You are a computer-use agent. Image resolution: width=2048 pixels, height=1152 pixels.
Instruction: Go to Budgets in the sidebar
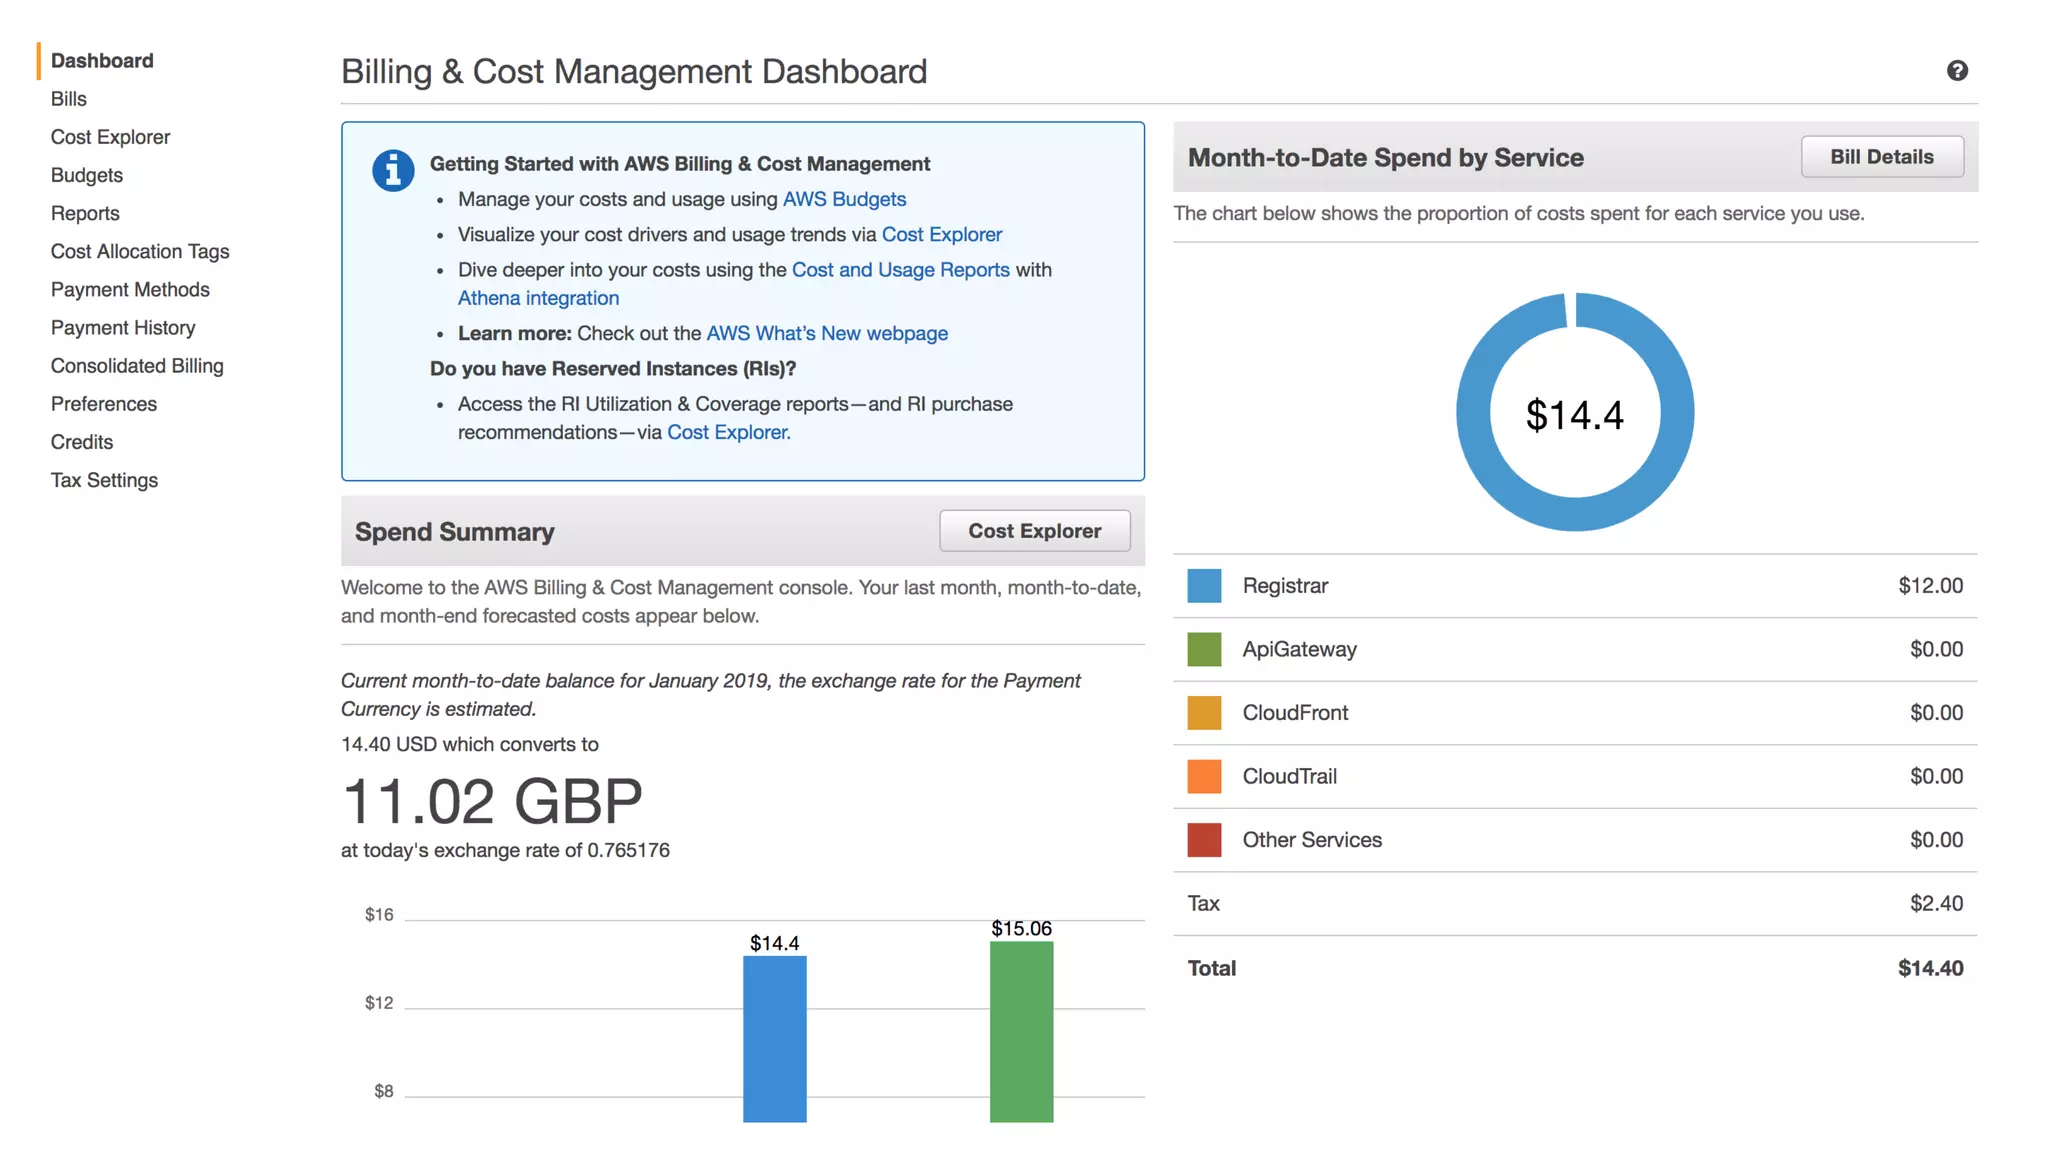tap(87, 175)
